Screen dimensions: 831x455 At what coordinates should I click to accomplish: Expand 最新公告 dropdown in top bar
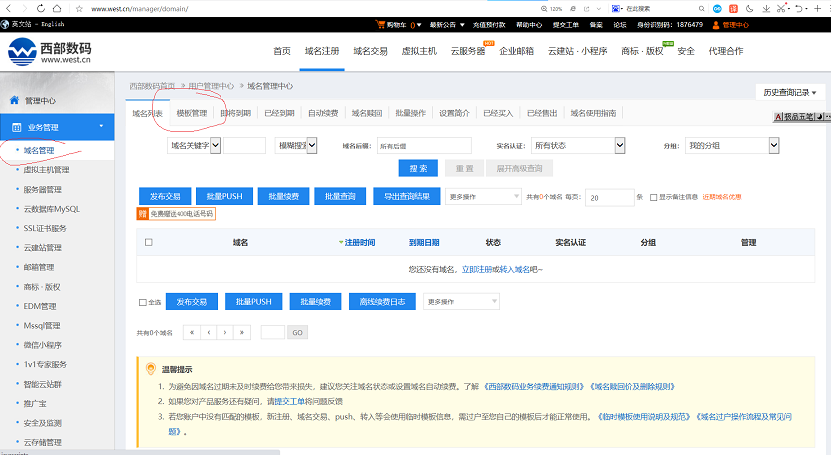click(x=447, y=25)
